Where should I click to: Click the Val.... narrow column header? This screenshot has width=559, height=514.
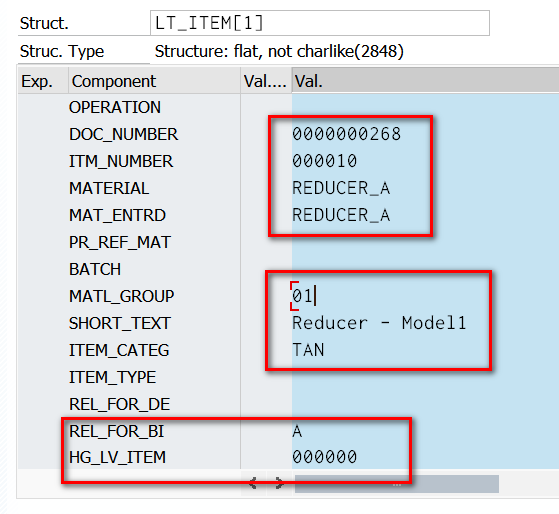(266, 81)
